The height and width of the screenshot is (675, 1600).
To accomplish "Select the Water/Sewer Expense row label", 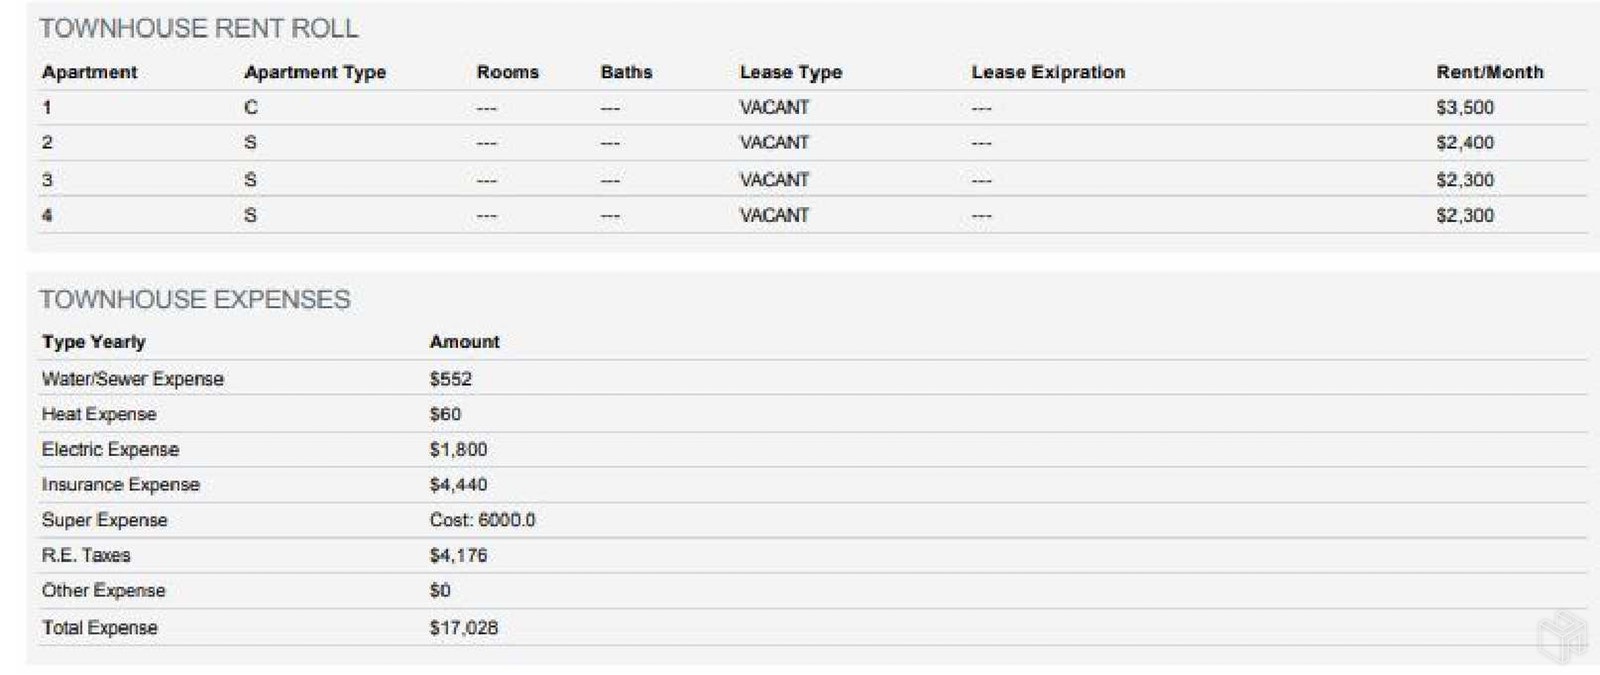I will coord(132,379).
